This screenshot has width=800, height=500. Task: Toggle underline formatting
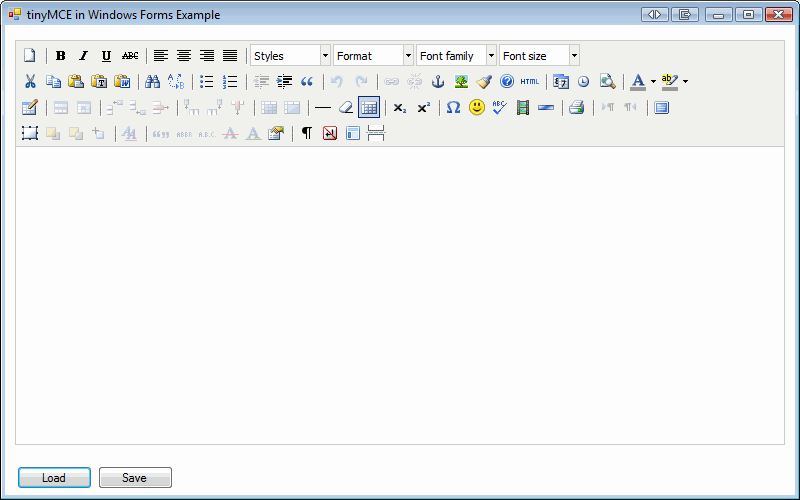pos(106,56)
